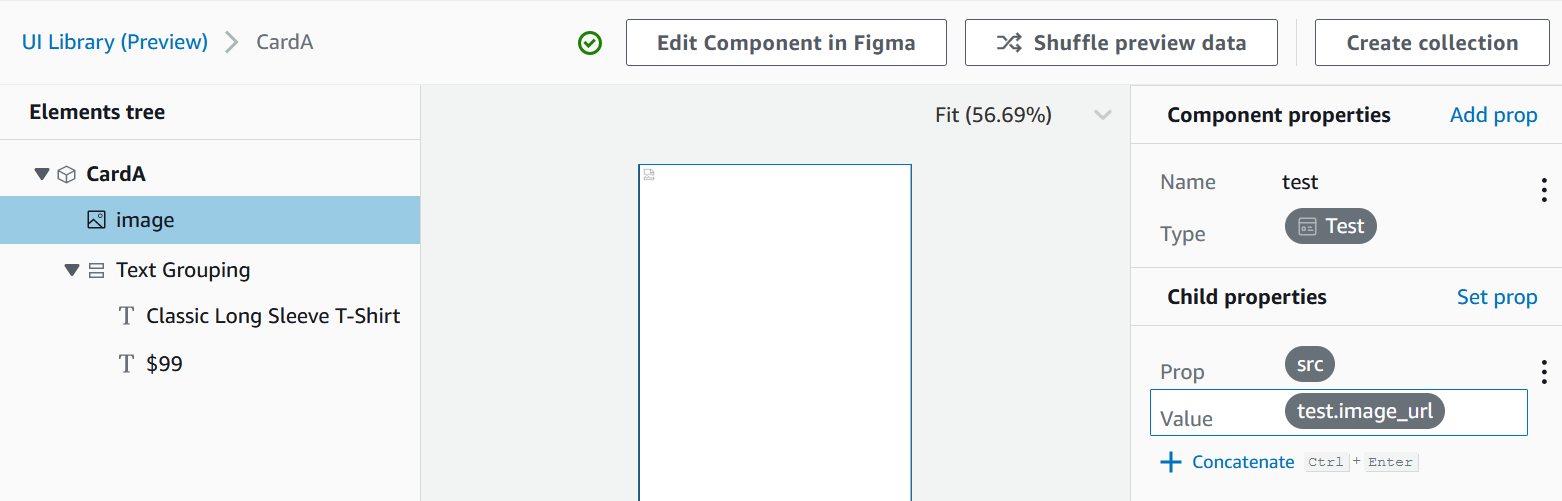
Task: Click the plus icon next to Concatenate
Action: (x=1170, y=462)
